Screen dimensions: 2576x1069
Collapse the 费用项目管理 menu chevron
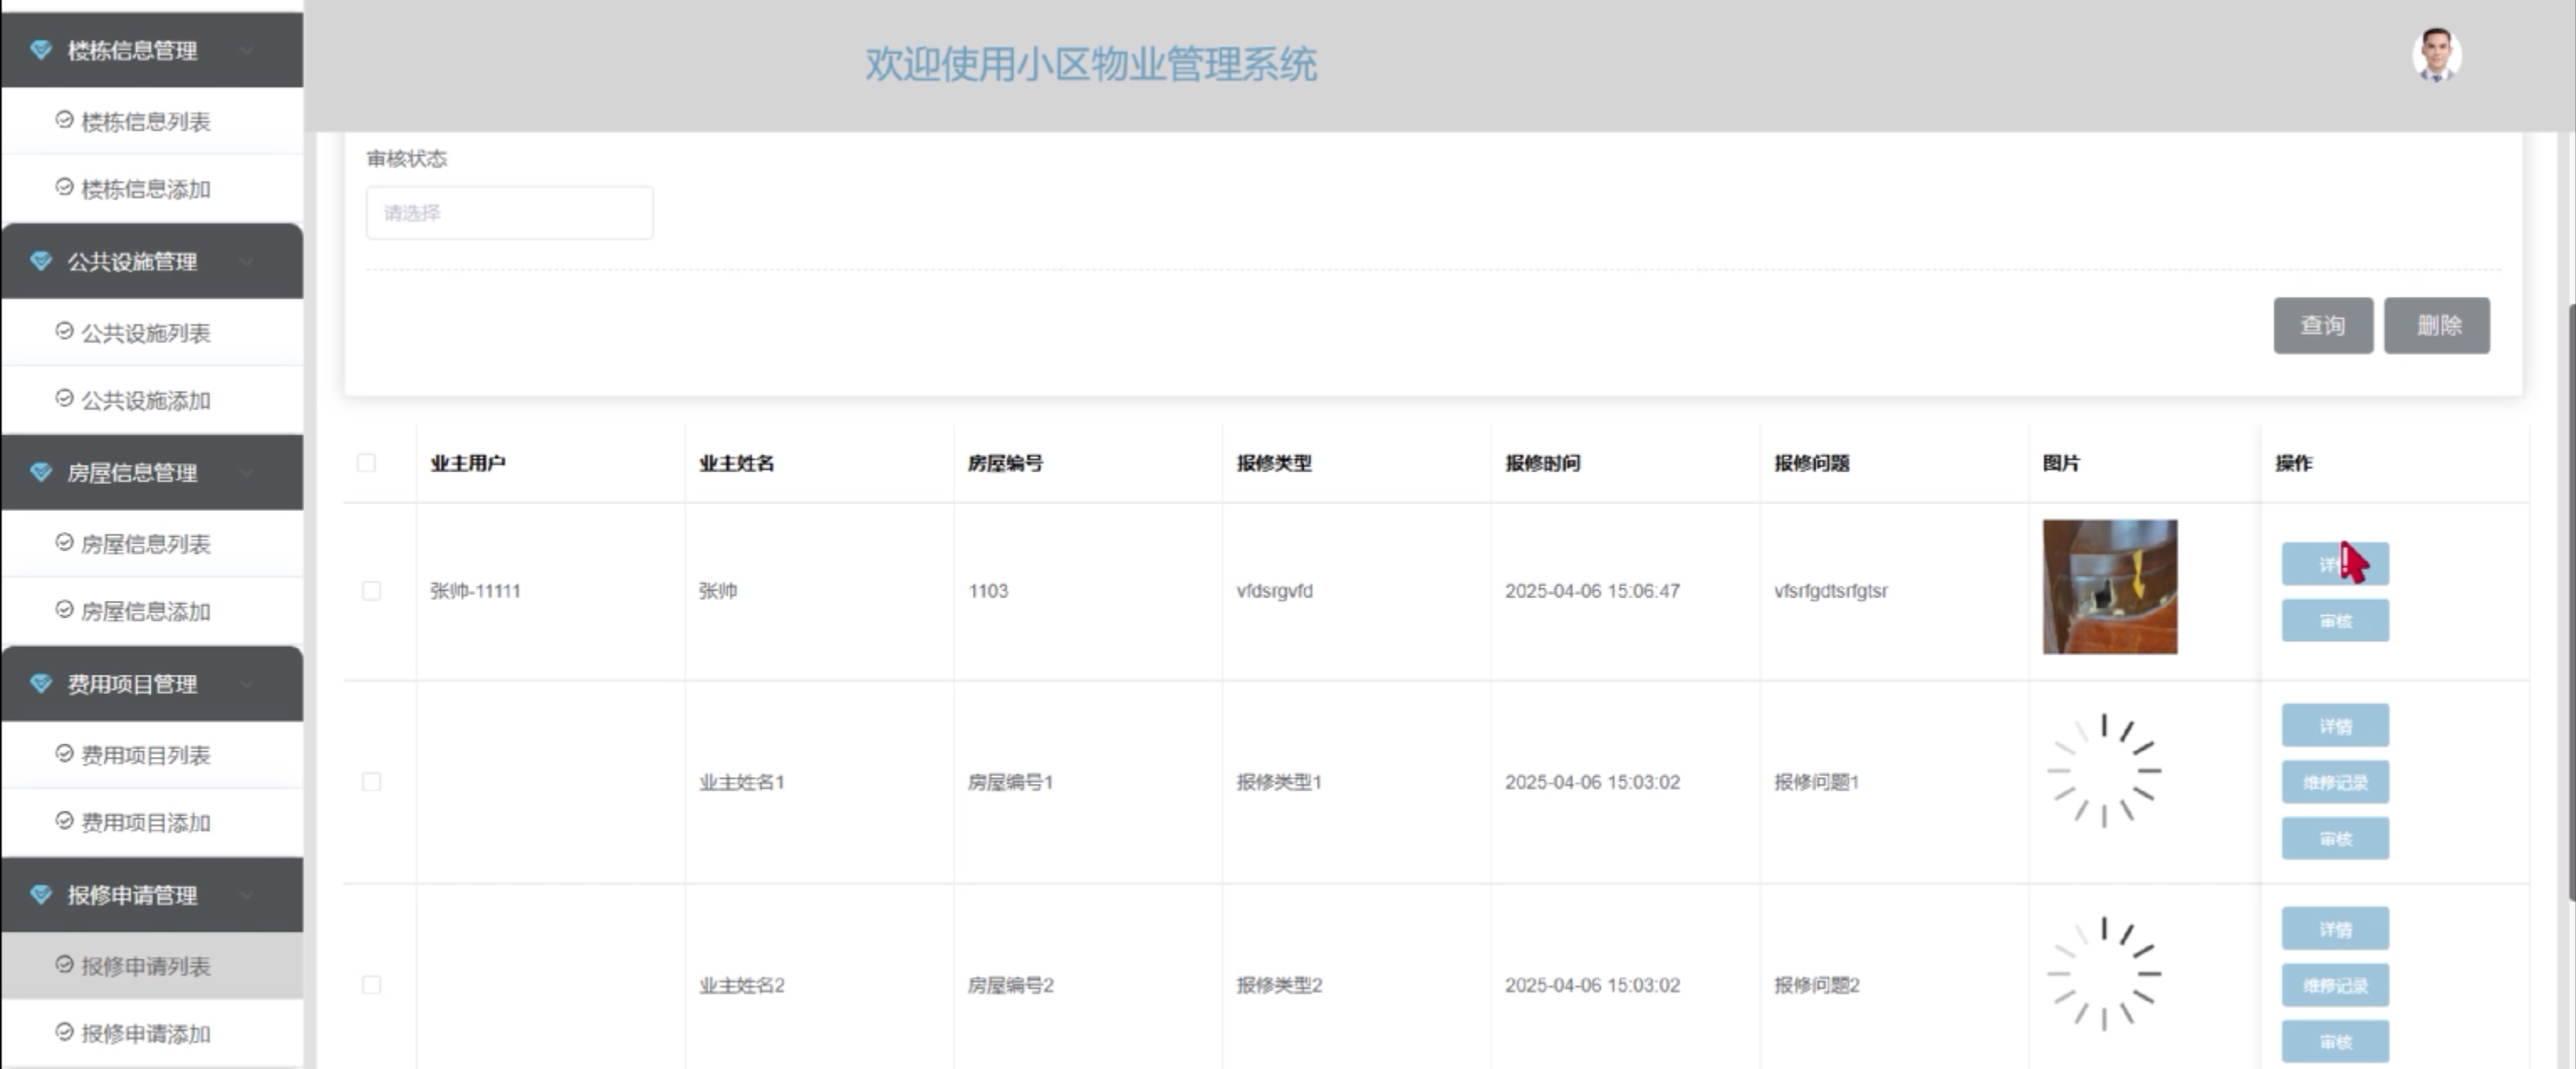(246, 684)
